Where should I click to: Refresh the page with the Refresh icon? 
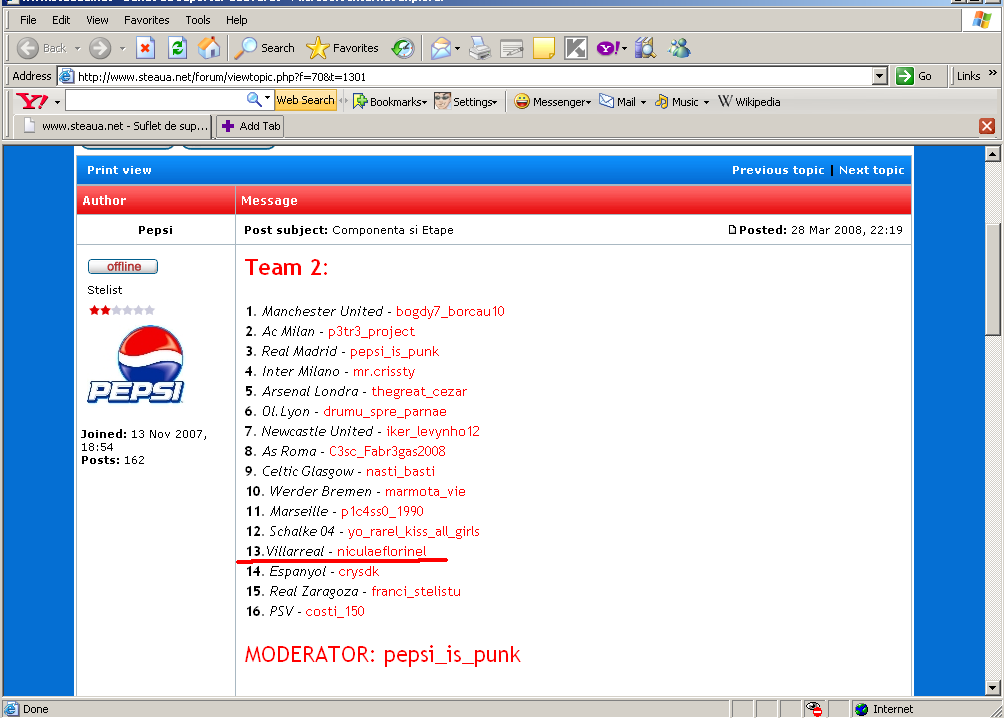click(177, 48)
